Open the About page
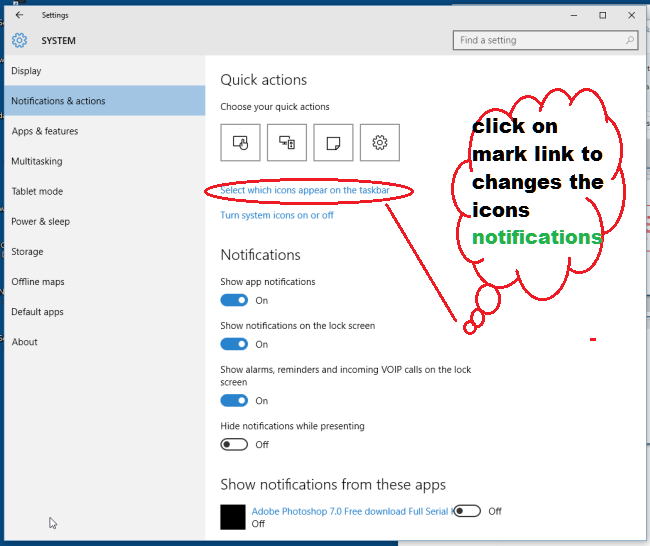 click(x=104, y=342)
